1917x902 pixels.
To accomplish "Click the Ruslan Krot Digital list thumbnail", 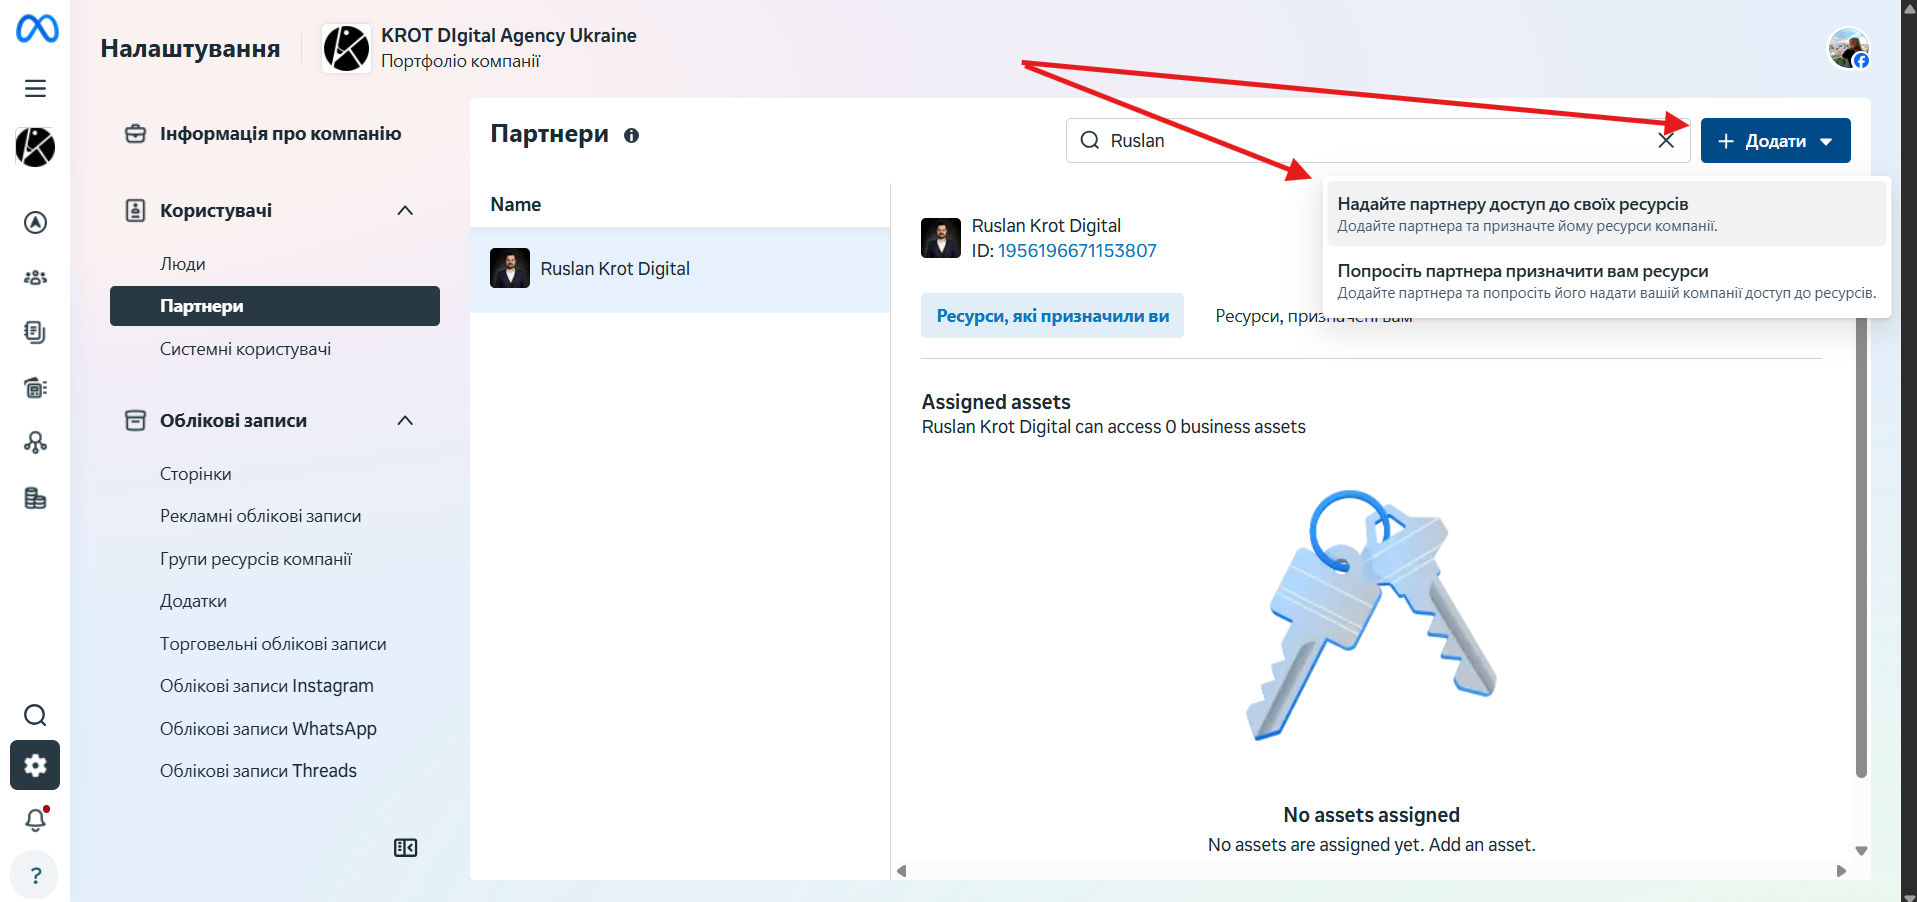I will (510, 268).
